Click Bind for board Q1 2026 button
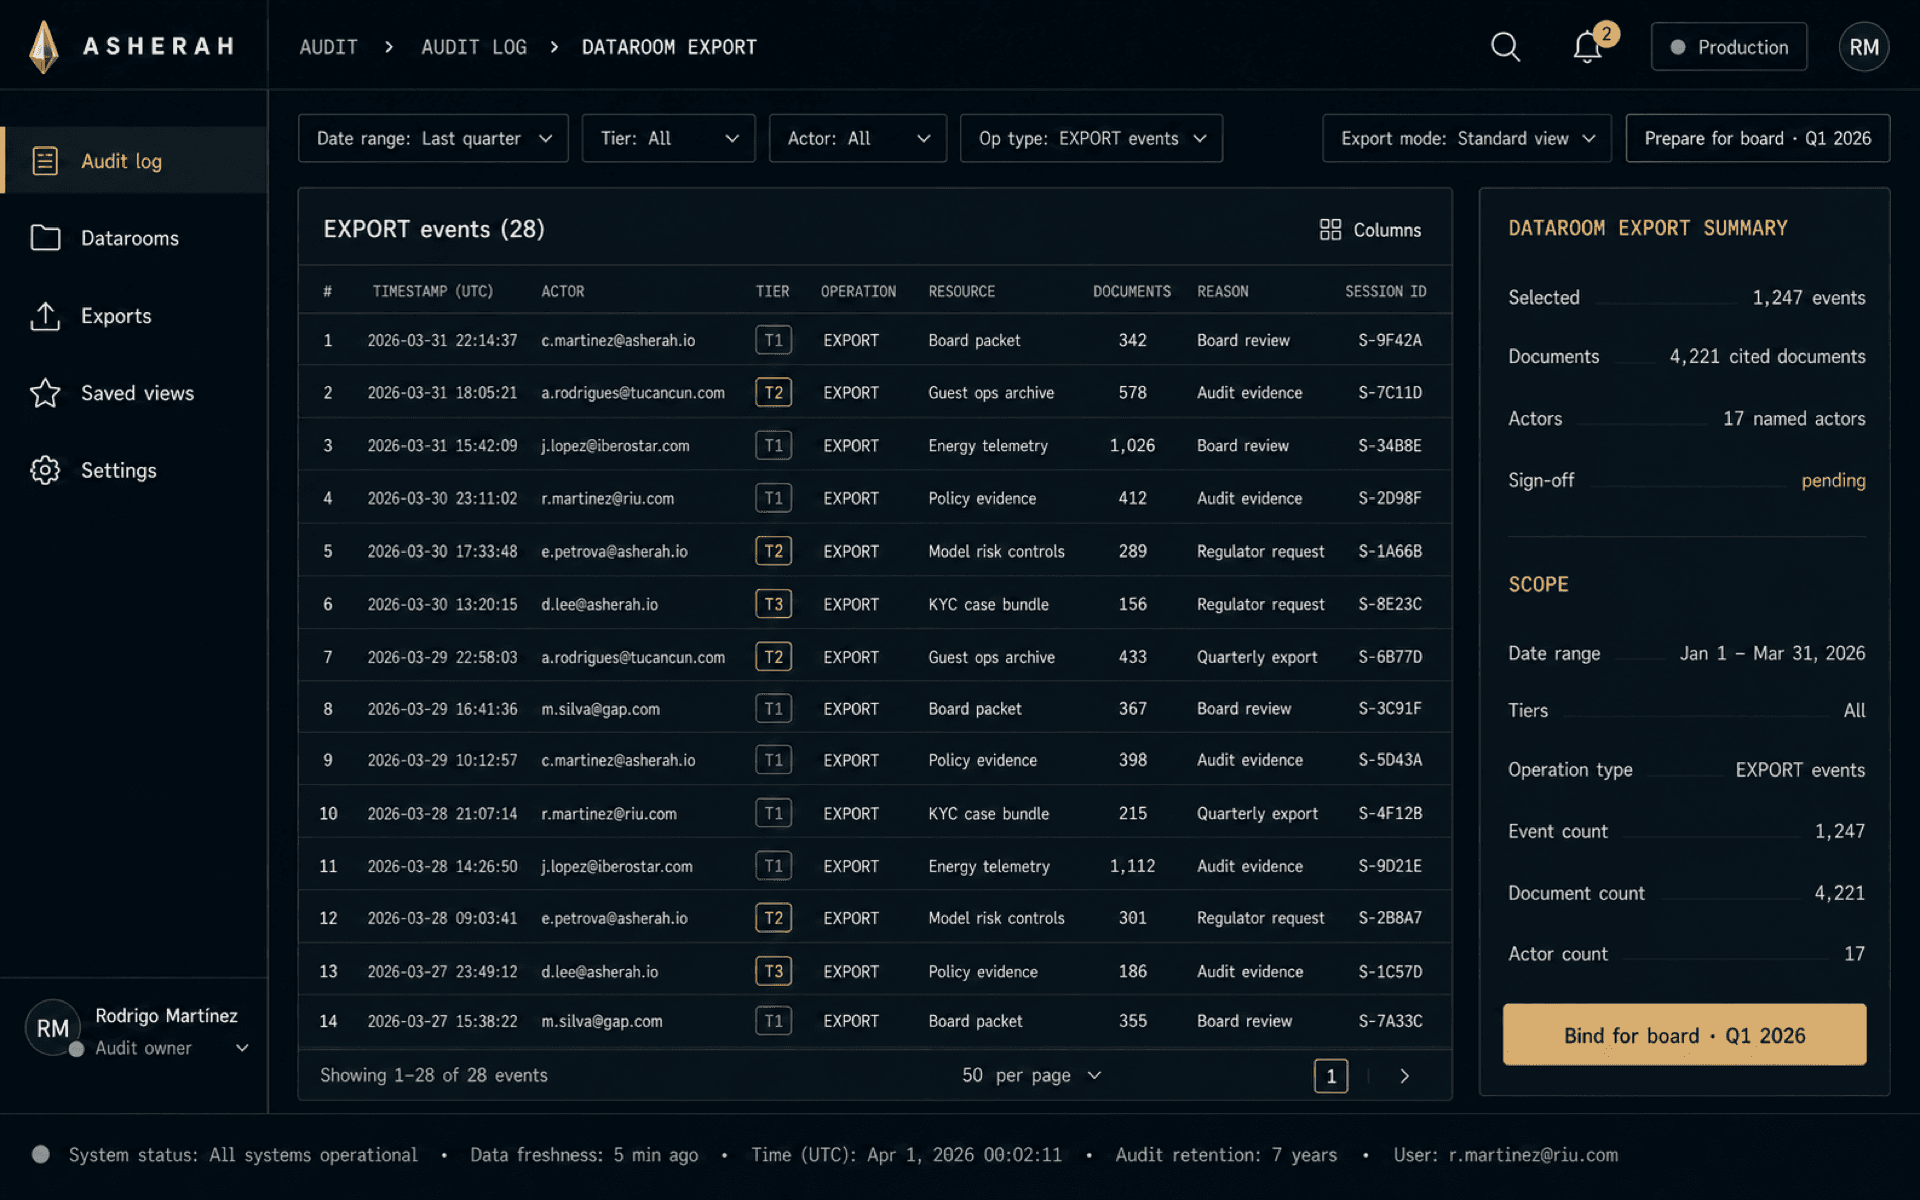Image resolution: width=1920 pixels, height=1200 pixels. tap(1684, 1035)
